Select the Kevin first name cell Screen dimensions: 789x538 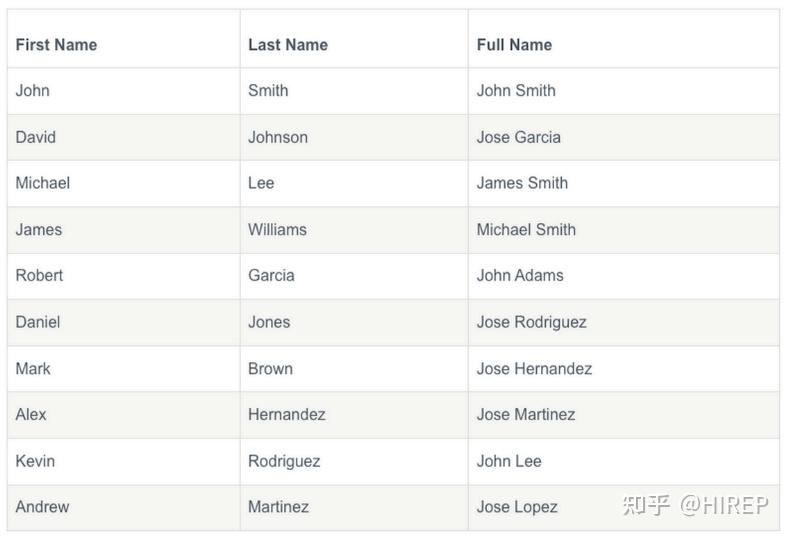35,461
